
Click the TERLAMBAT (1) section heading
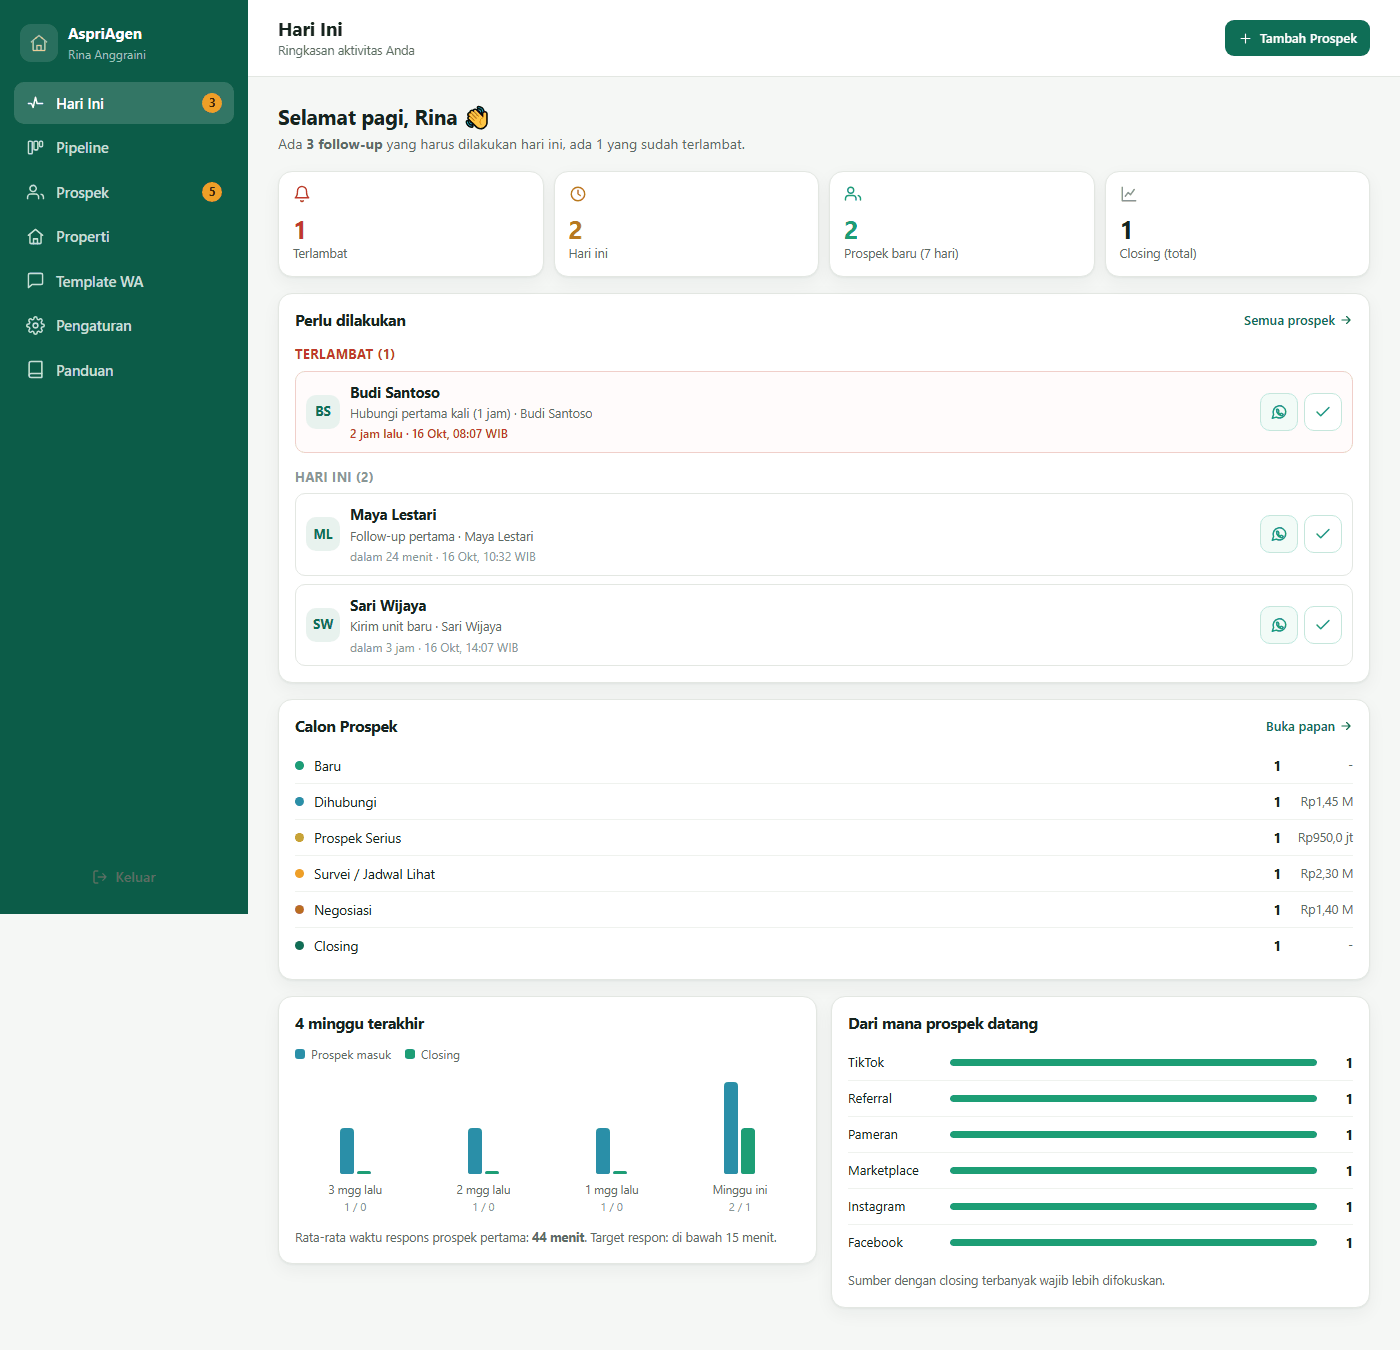(345, 354)
